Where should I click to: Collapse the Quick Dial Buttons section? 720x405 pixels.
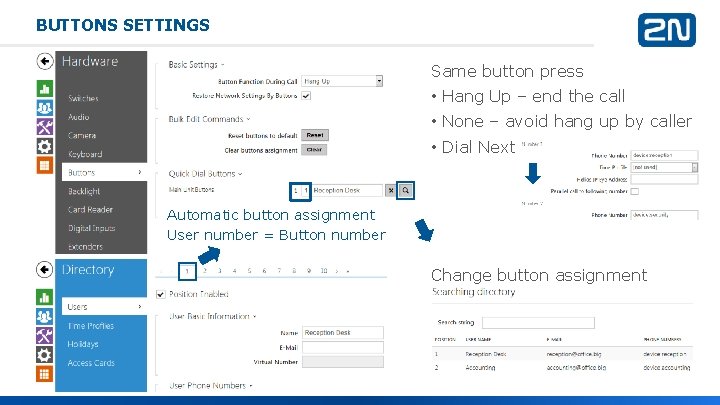click(x=205, y=174)
